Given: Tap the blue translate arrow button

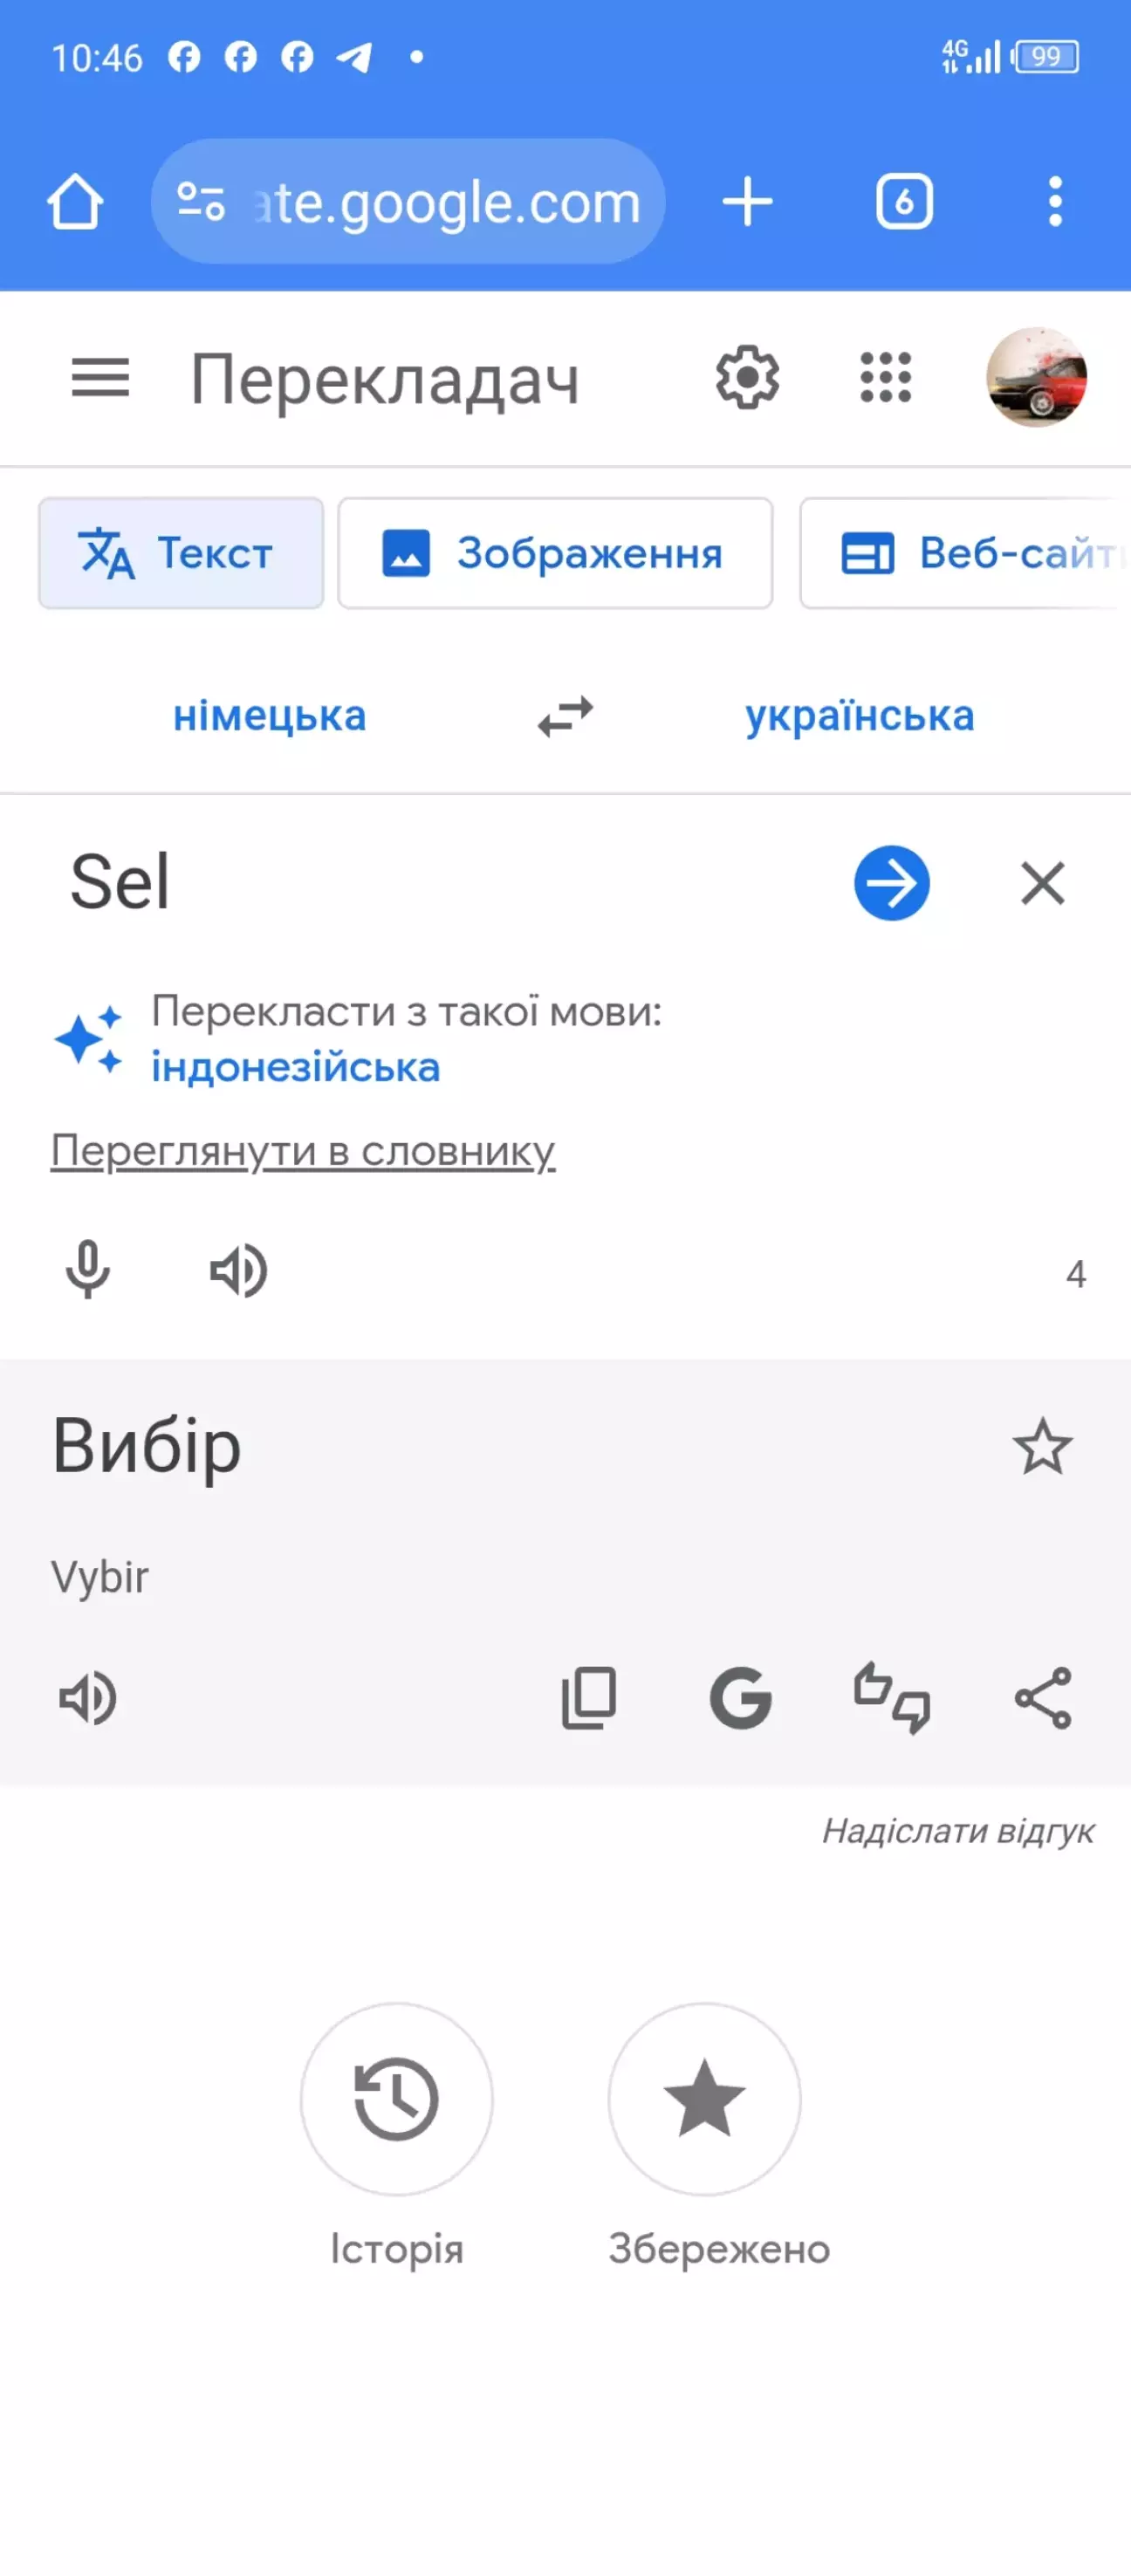Looking at the screenshot, I should click(x=891, y=883).
